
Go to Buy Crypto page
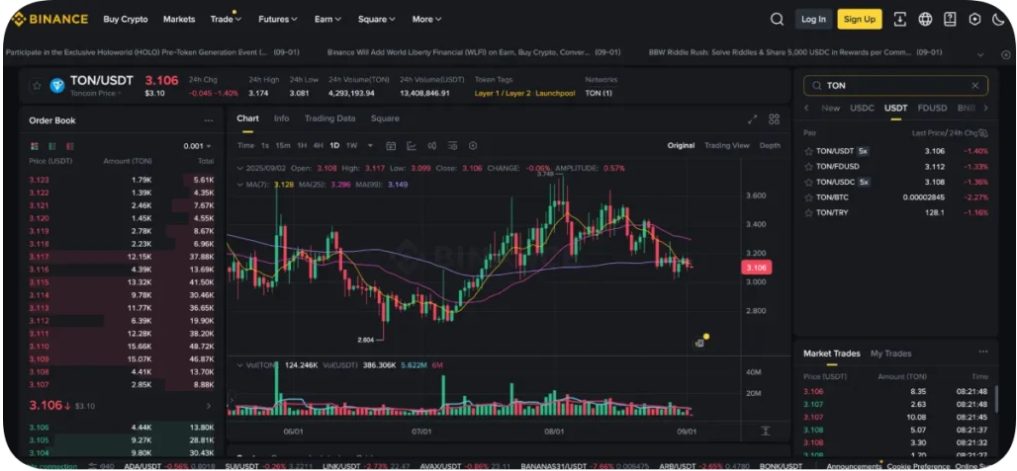pos(125,19)
